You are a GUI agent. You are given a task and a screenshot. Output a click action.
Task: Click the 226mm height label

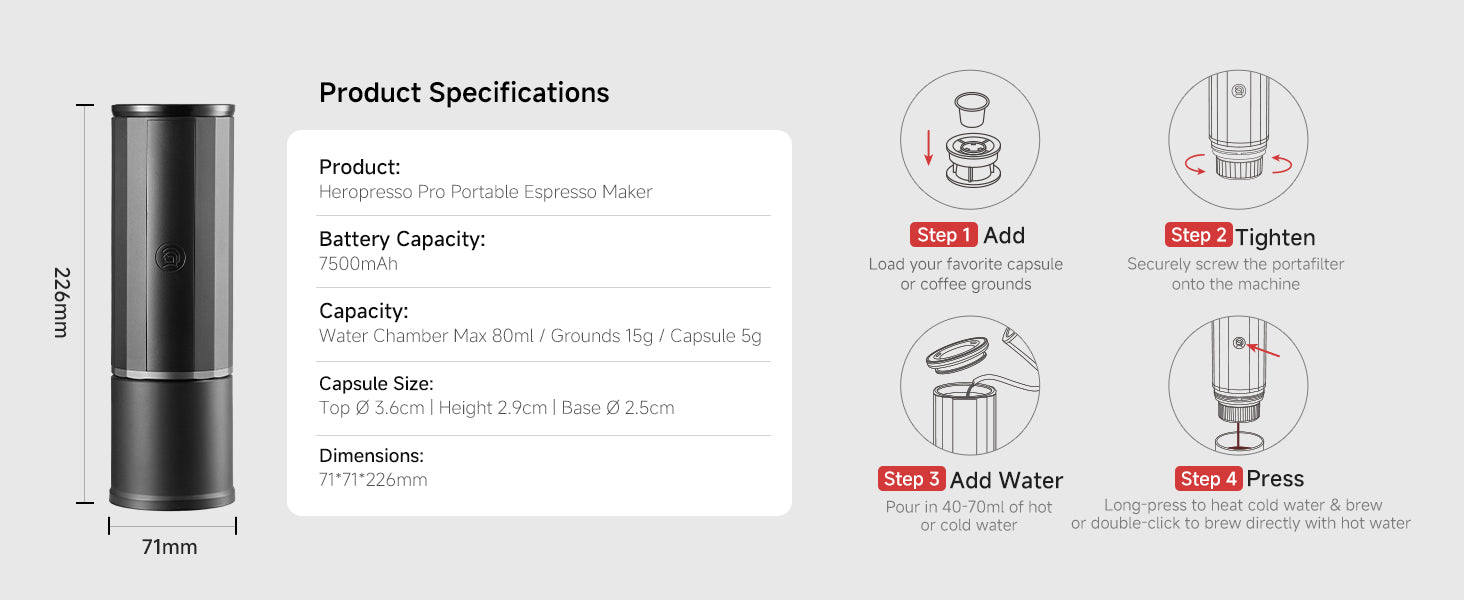coord(60,302)
